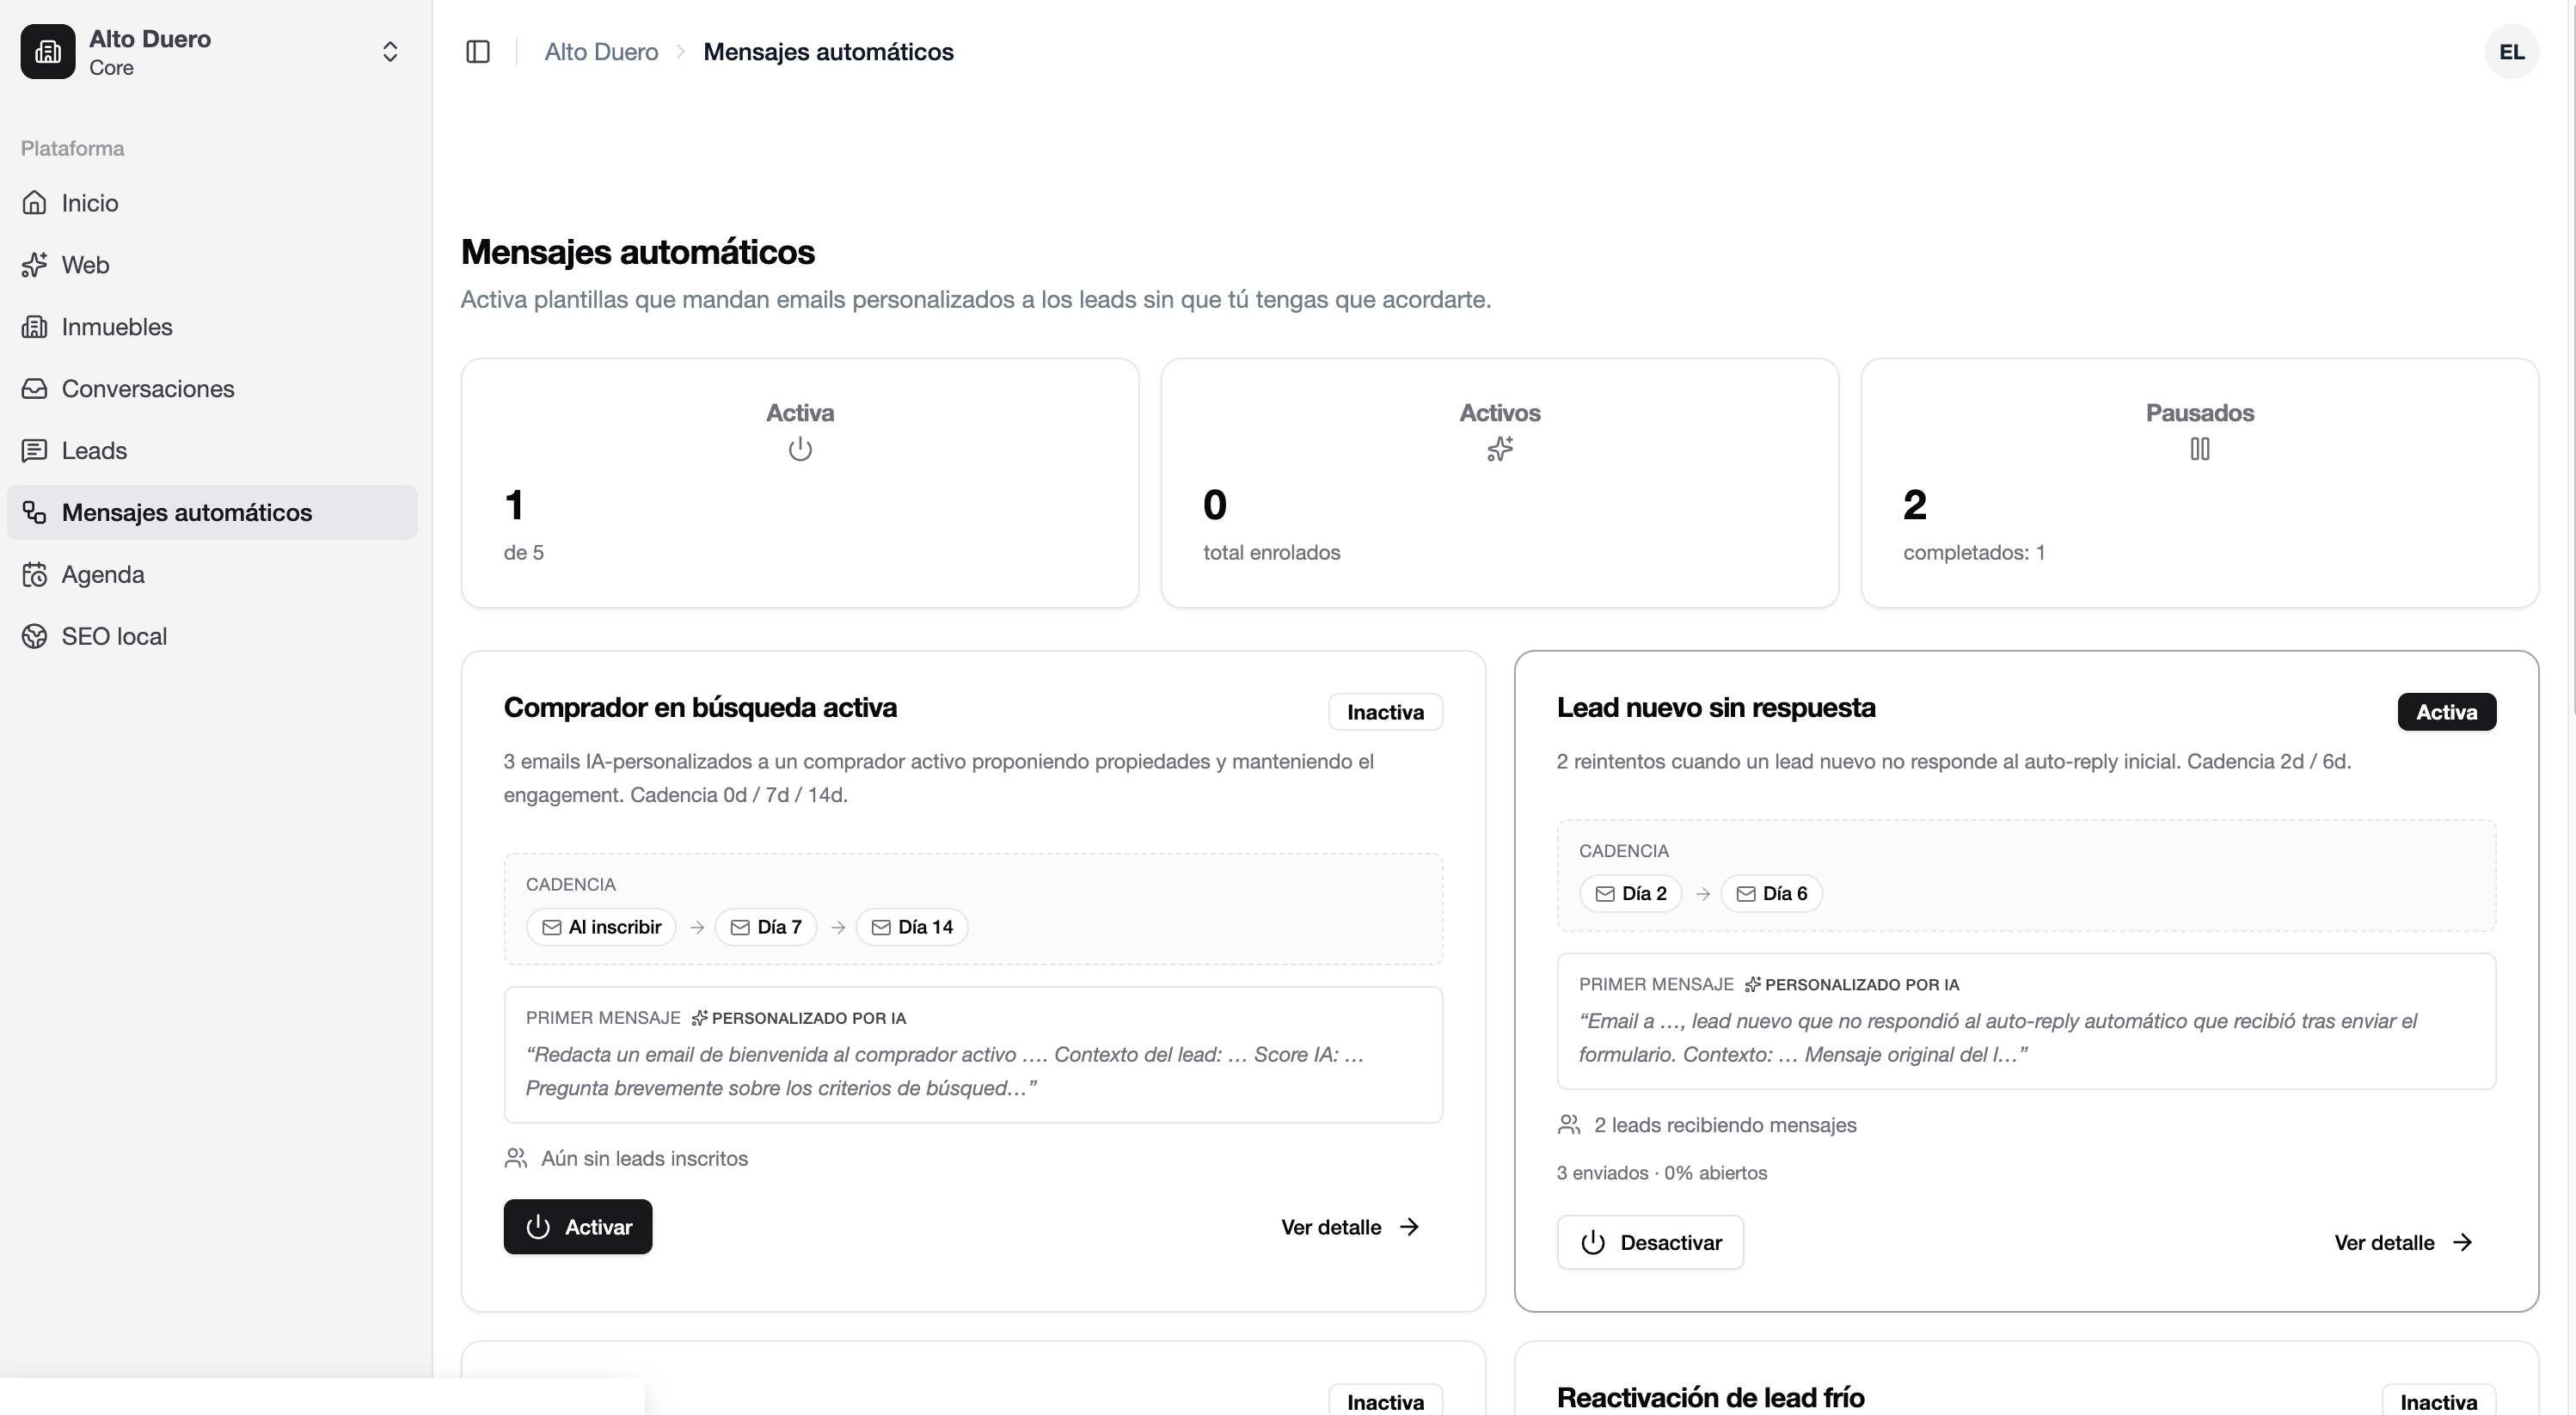This screenshot has height=1415, width=2576.
Task: Click the sparkles icon in Activos card
Action: [x=1500, y=450]
